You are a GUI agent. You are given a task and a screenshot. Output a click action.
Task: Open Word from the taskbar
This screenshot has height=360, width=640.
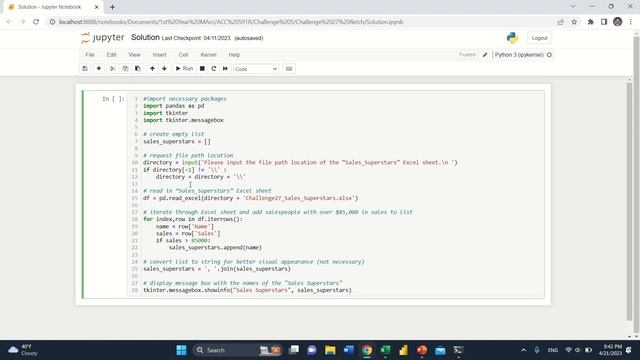pyautogui.click(x=349, y=350)
